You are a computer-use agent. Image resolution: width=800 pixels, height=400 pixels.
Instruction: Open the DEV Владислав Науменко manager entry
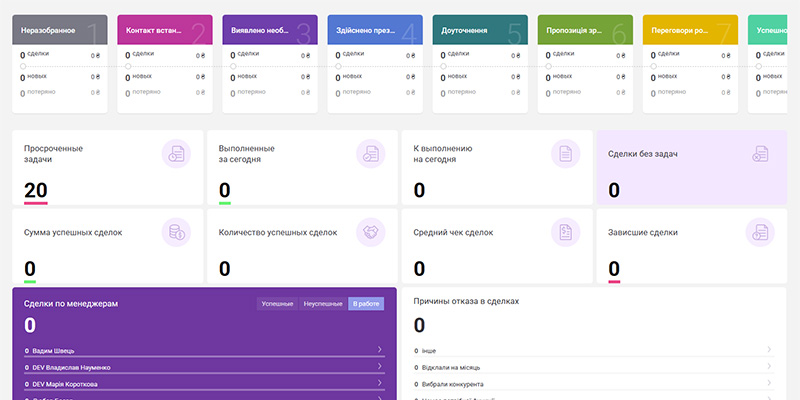point(204,367)
